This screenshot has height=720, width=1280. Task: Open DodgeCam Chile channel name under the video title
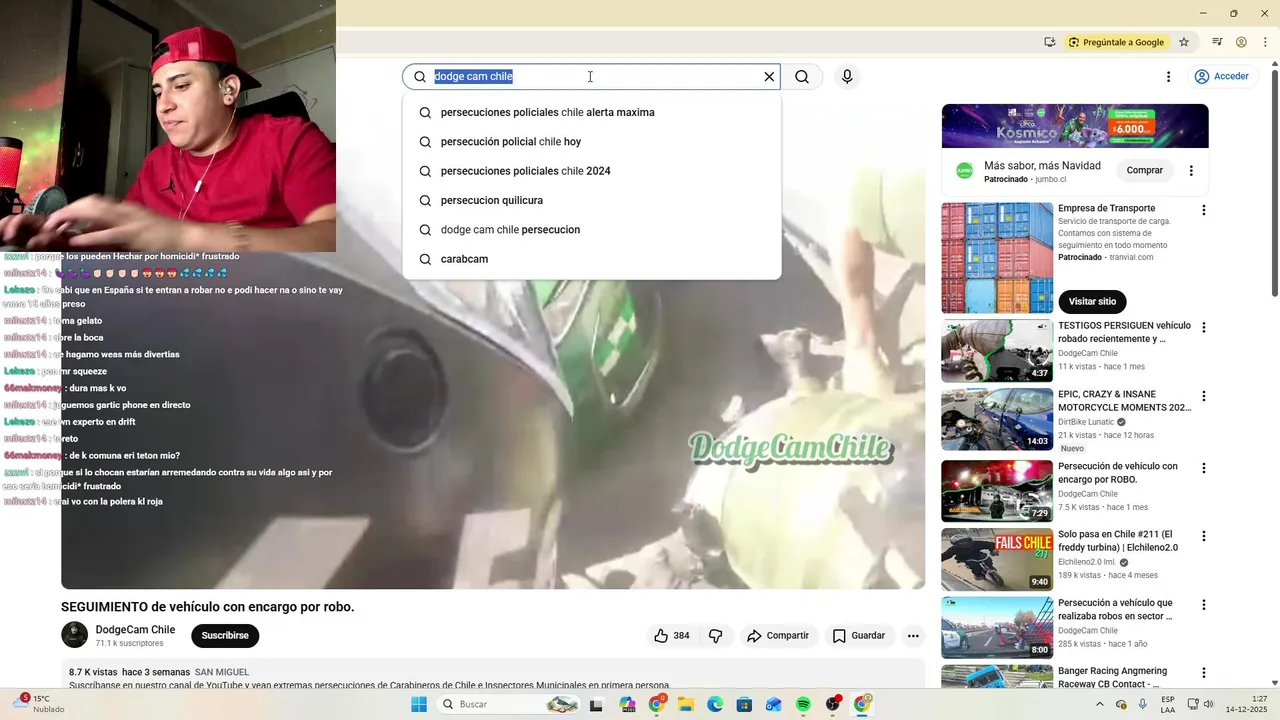click(135, 630)
